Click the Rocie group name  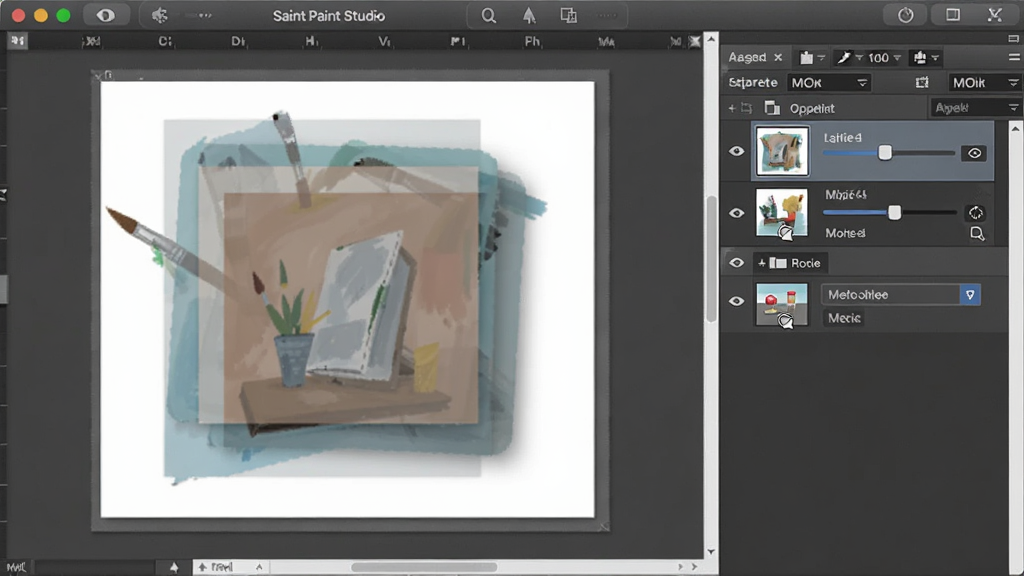pos(805,263)
